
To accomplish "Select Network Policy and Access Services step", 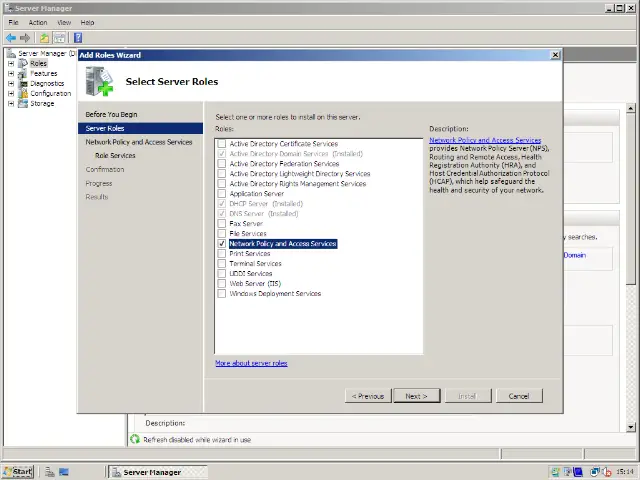I will 139,142.
